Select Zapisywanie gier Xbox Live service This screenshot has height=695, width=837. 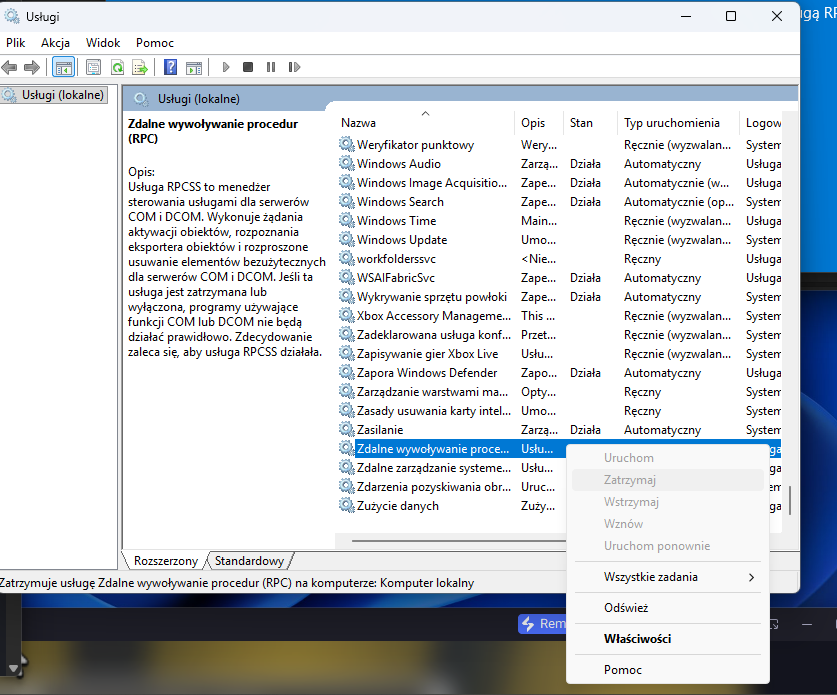[x=559, y=353]
